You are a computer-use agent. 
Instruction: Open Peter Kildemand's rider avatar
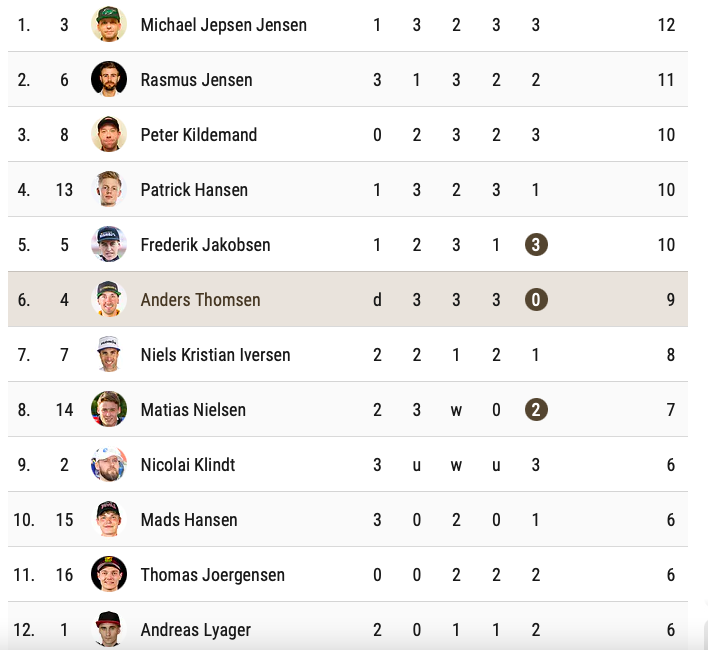109,134
